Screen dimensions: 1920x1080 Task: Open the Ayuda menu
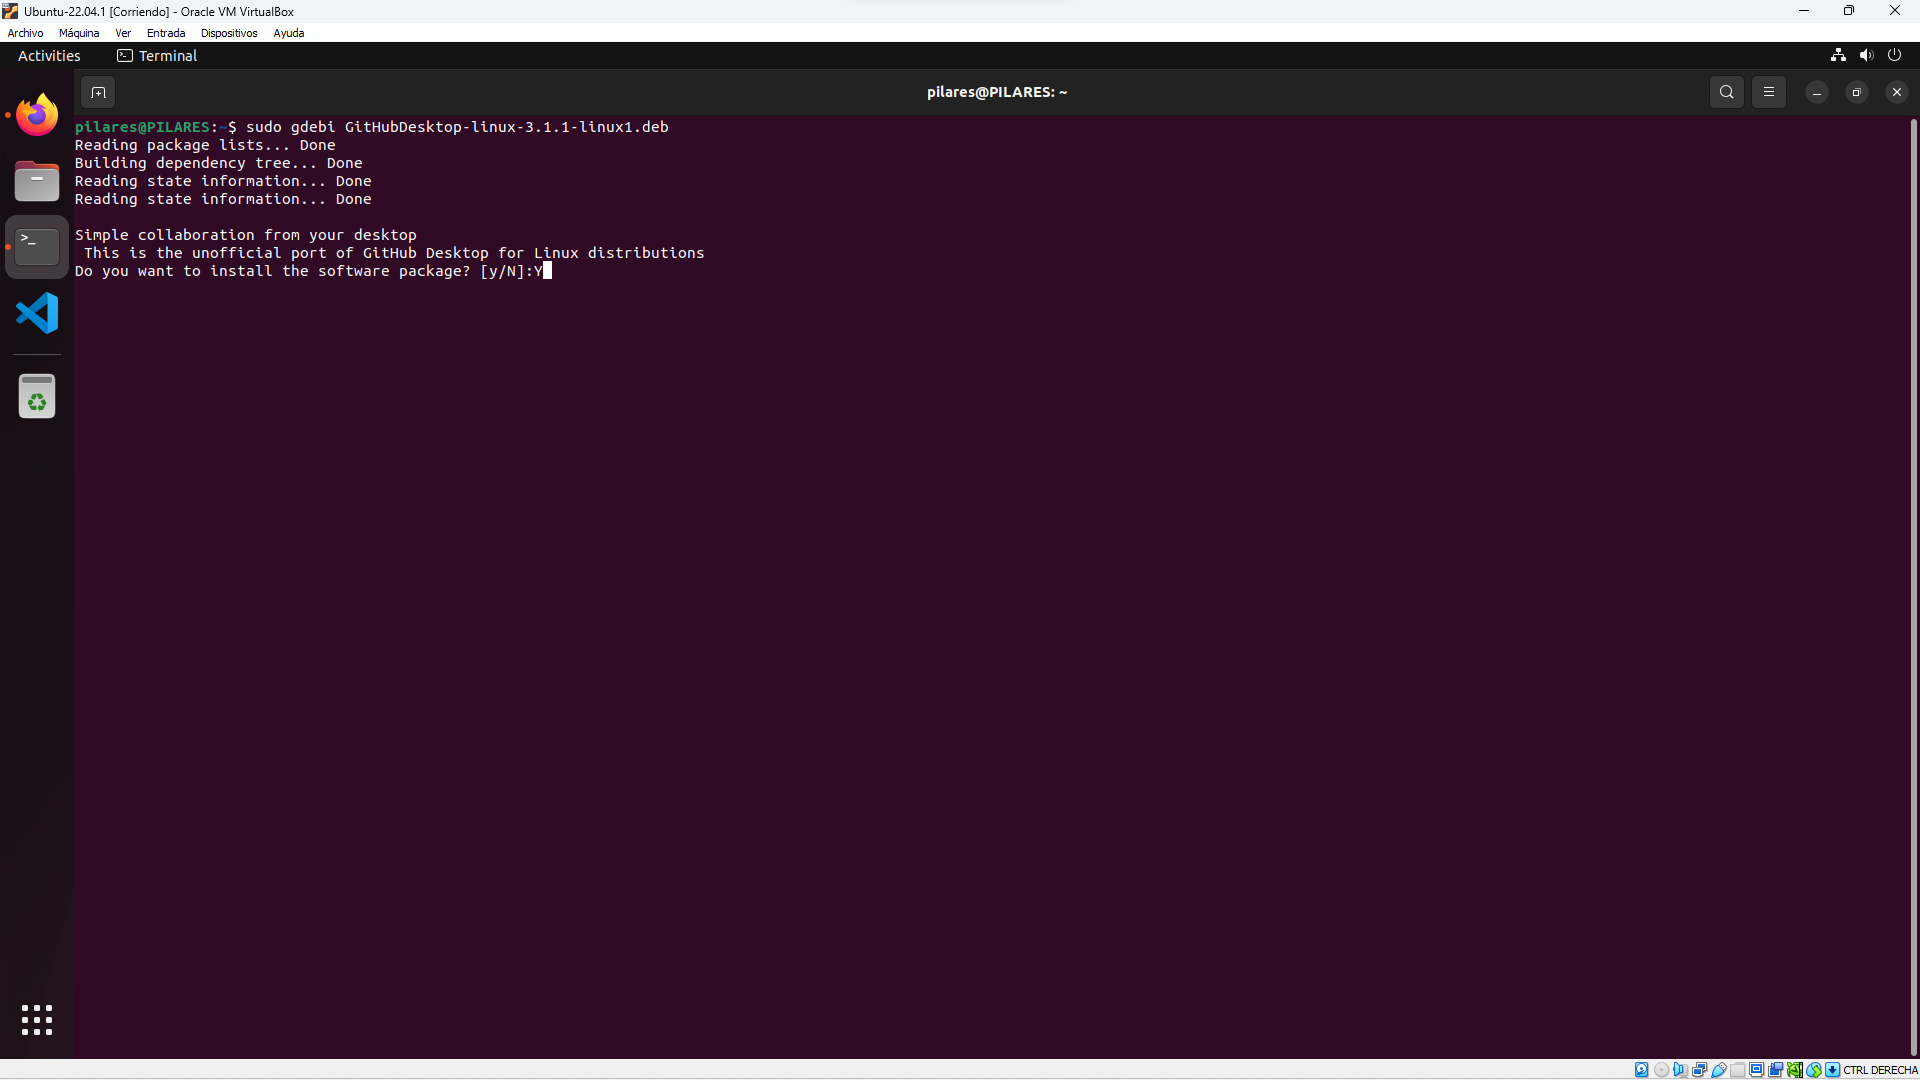[288, 32]
